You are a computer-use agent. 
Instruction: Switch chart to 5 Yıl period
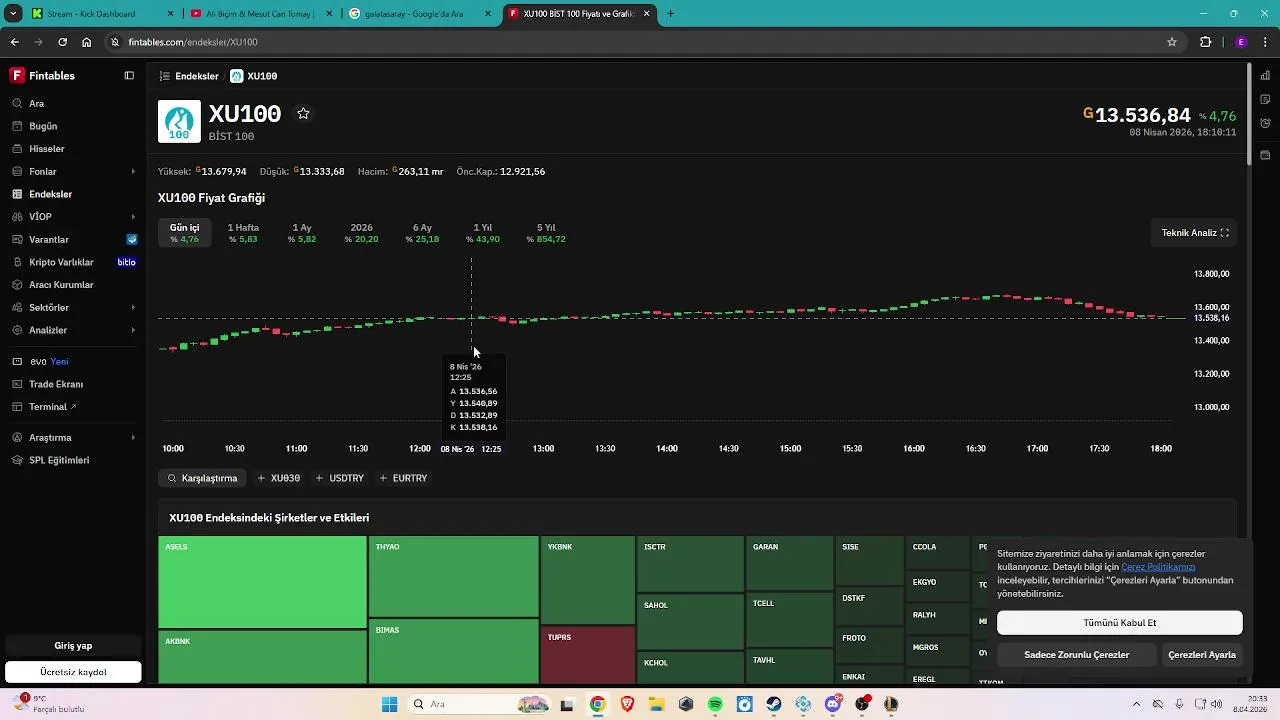point(546,233)
